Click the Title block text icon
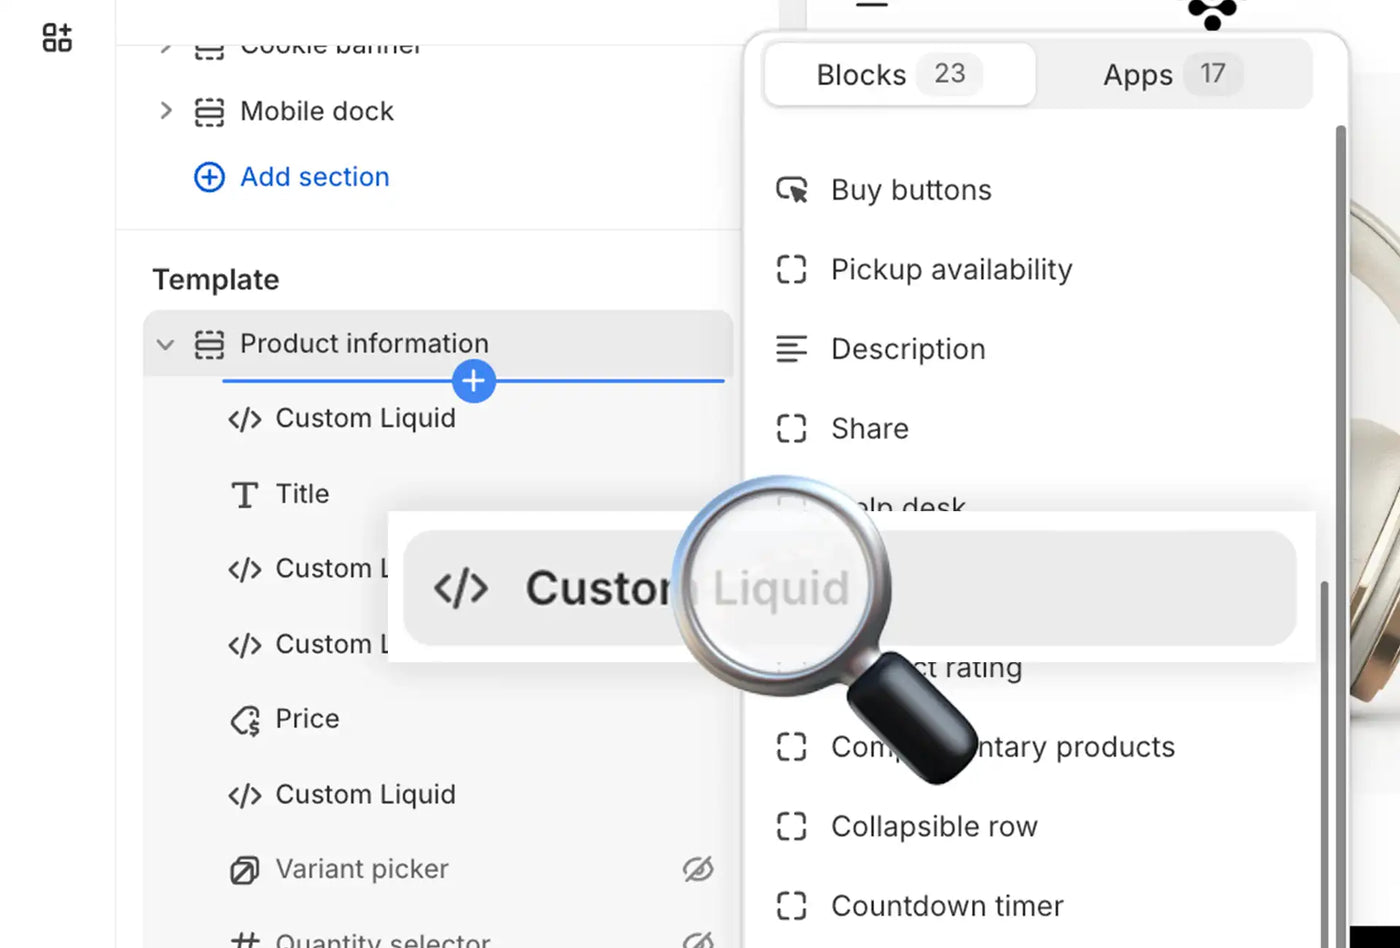Image resolution: width=1400 pixels, height=948 pixels. (x=245, y=495)
